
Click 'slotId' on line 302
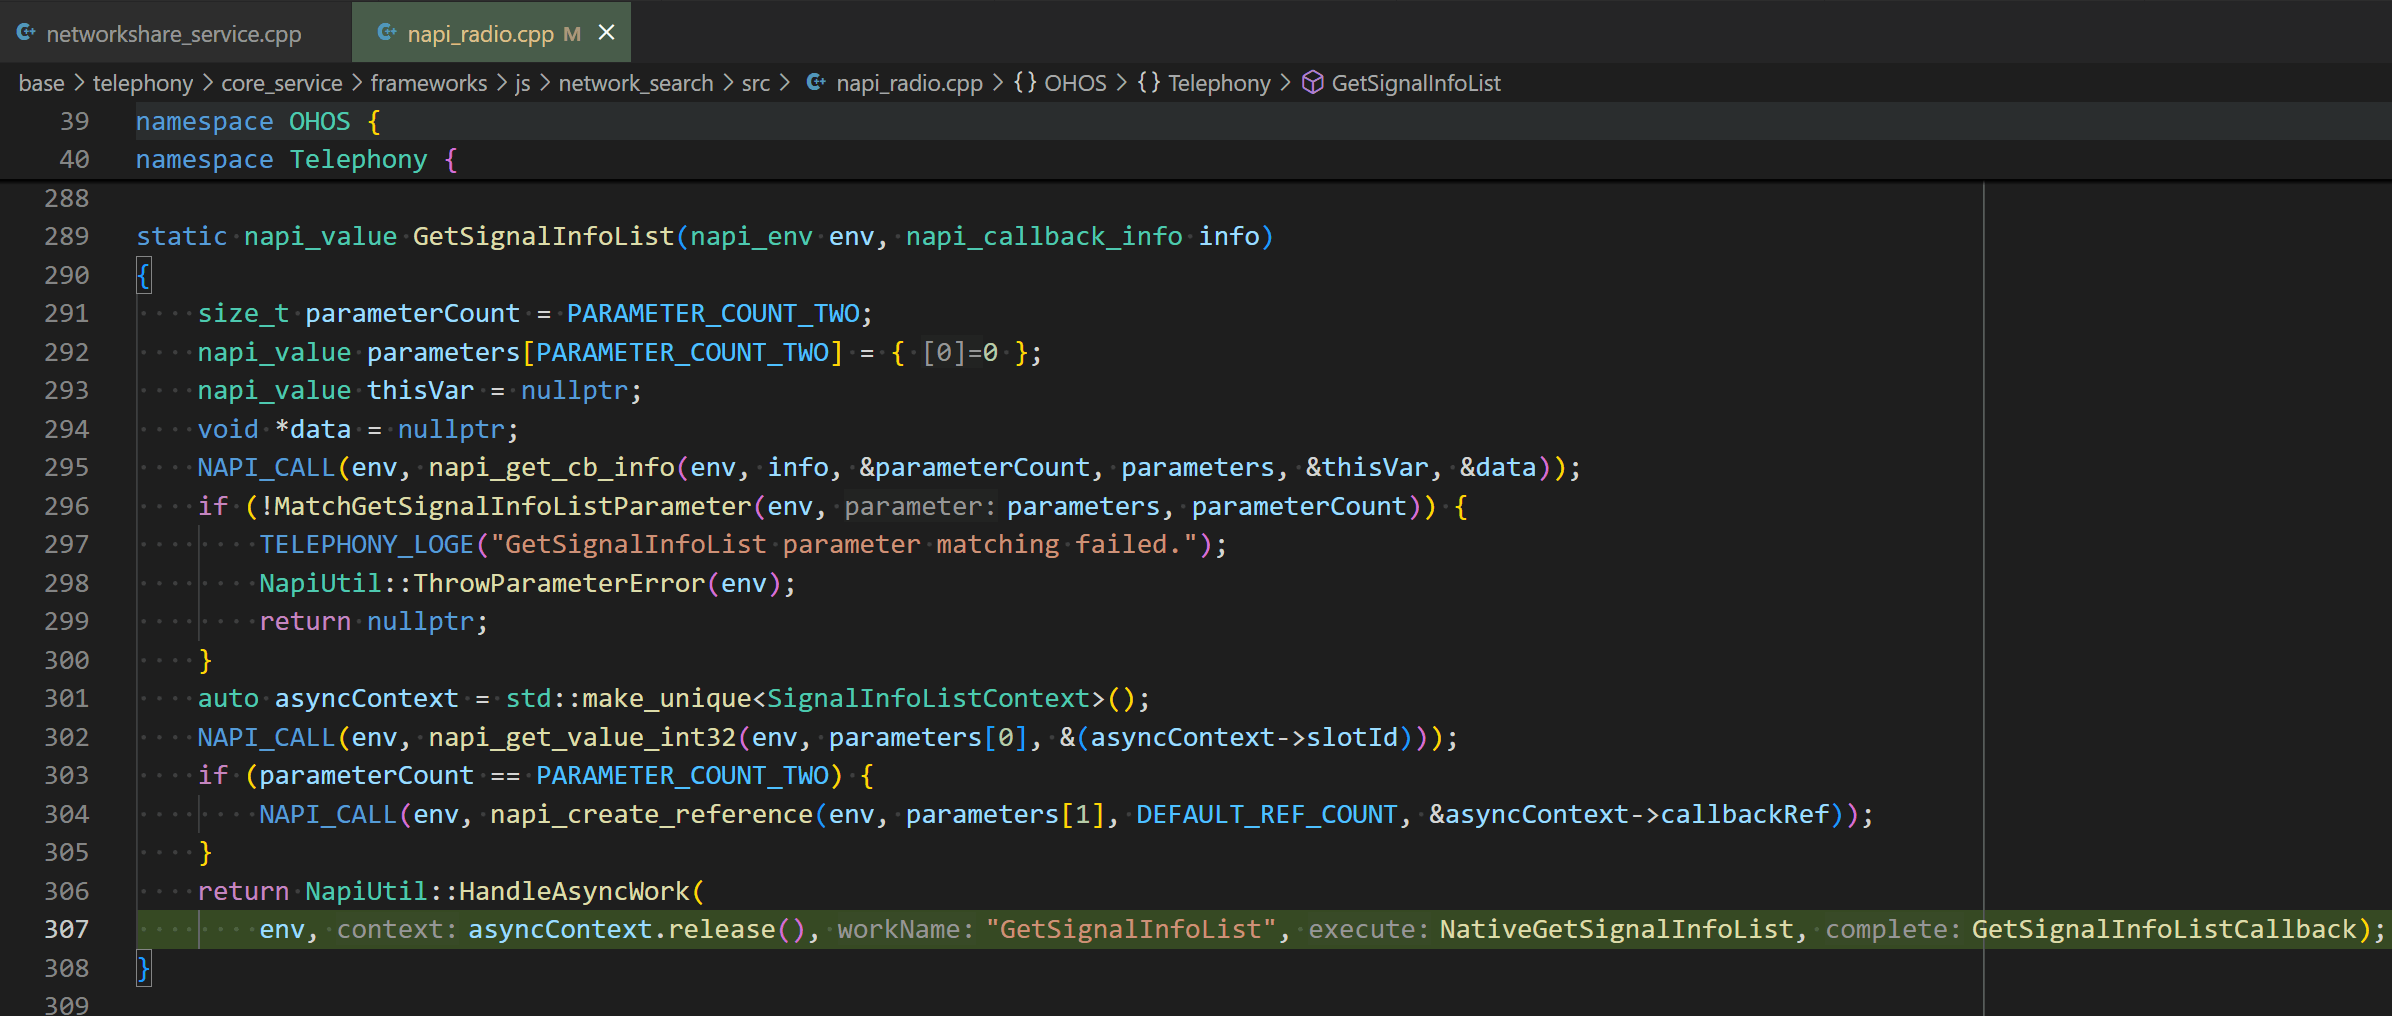[1352, 738]
